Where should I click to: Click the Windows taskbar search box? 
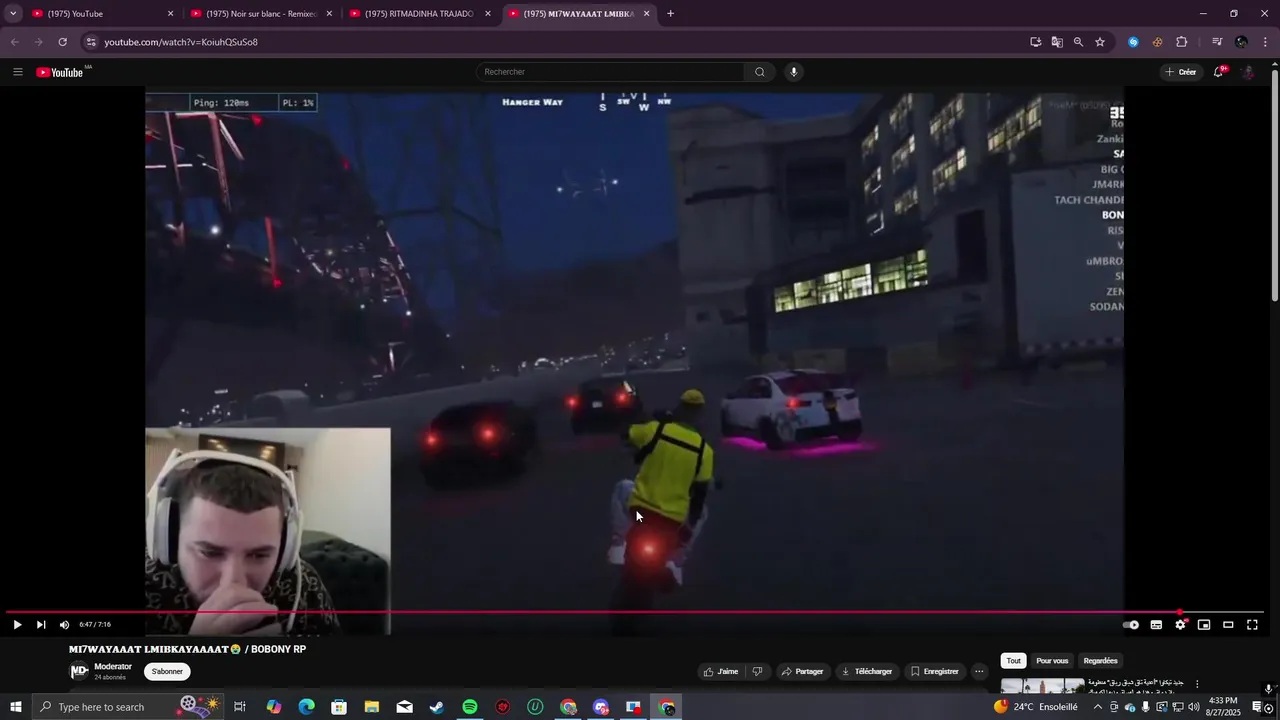point(130,707)
